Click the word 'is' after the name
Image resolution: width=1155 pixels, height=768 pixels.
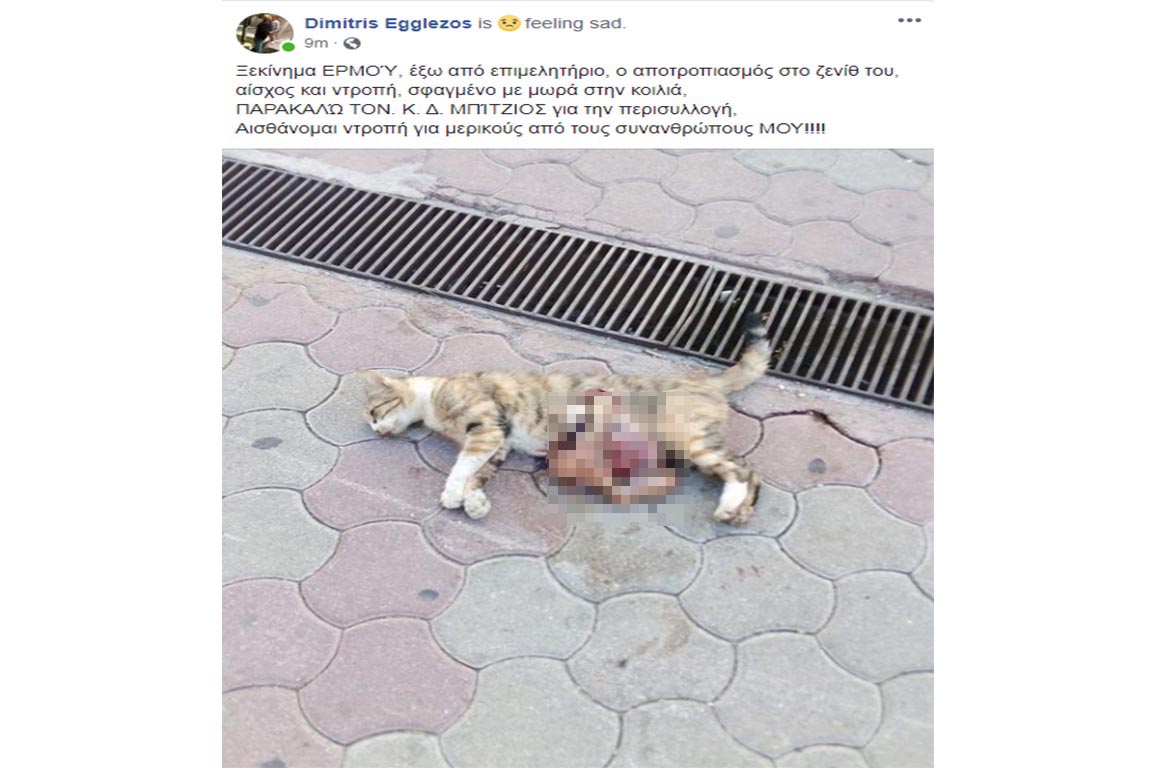[x=484, y=23]
